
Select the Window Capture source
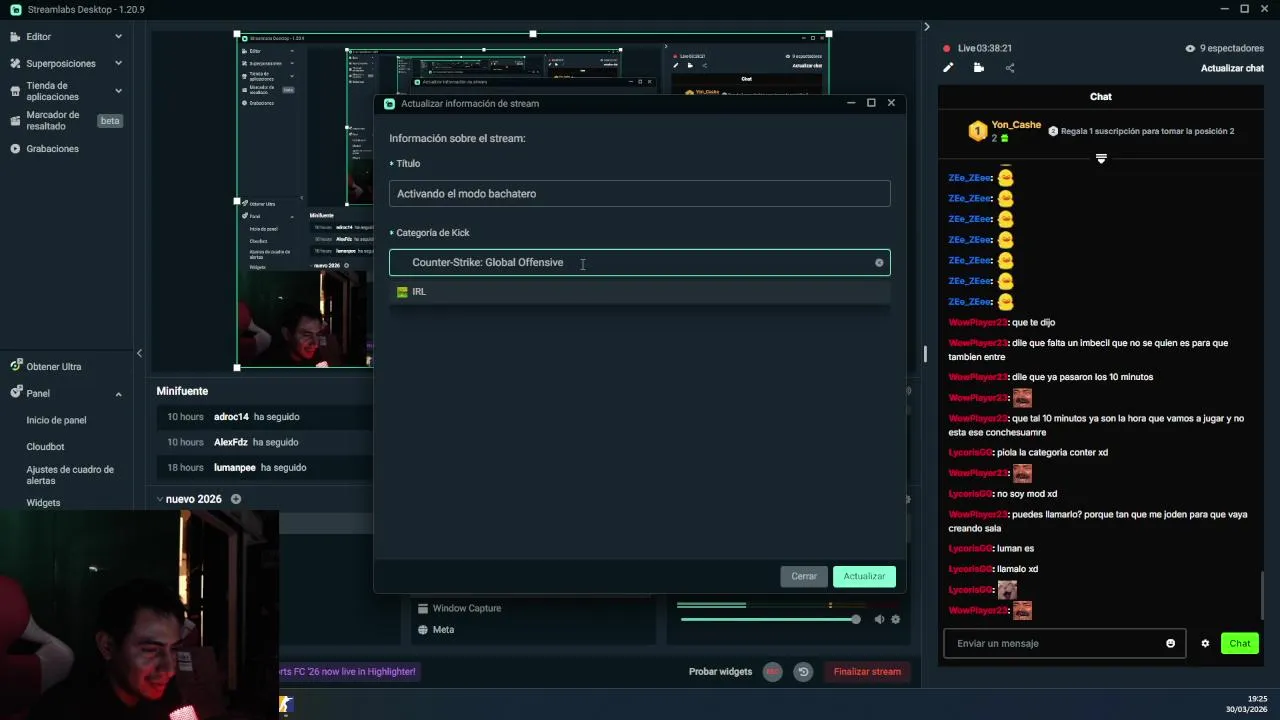pos(466,608)
